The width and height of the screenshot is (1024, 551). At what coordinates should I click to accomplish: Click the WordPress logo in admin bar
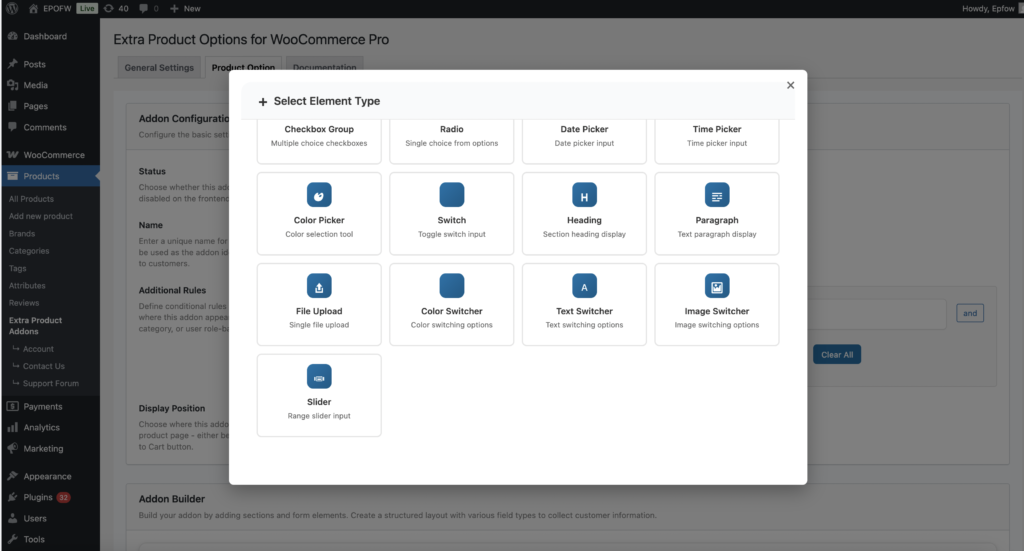point(12,8)
